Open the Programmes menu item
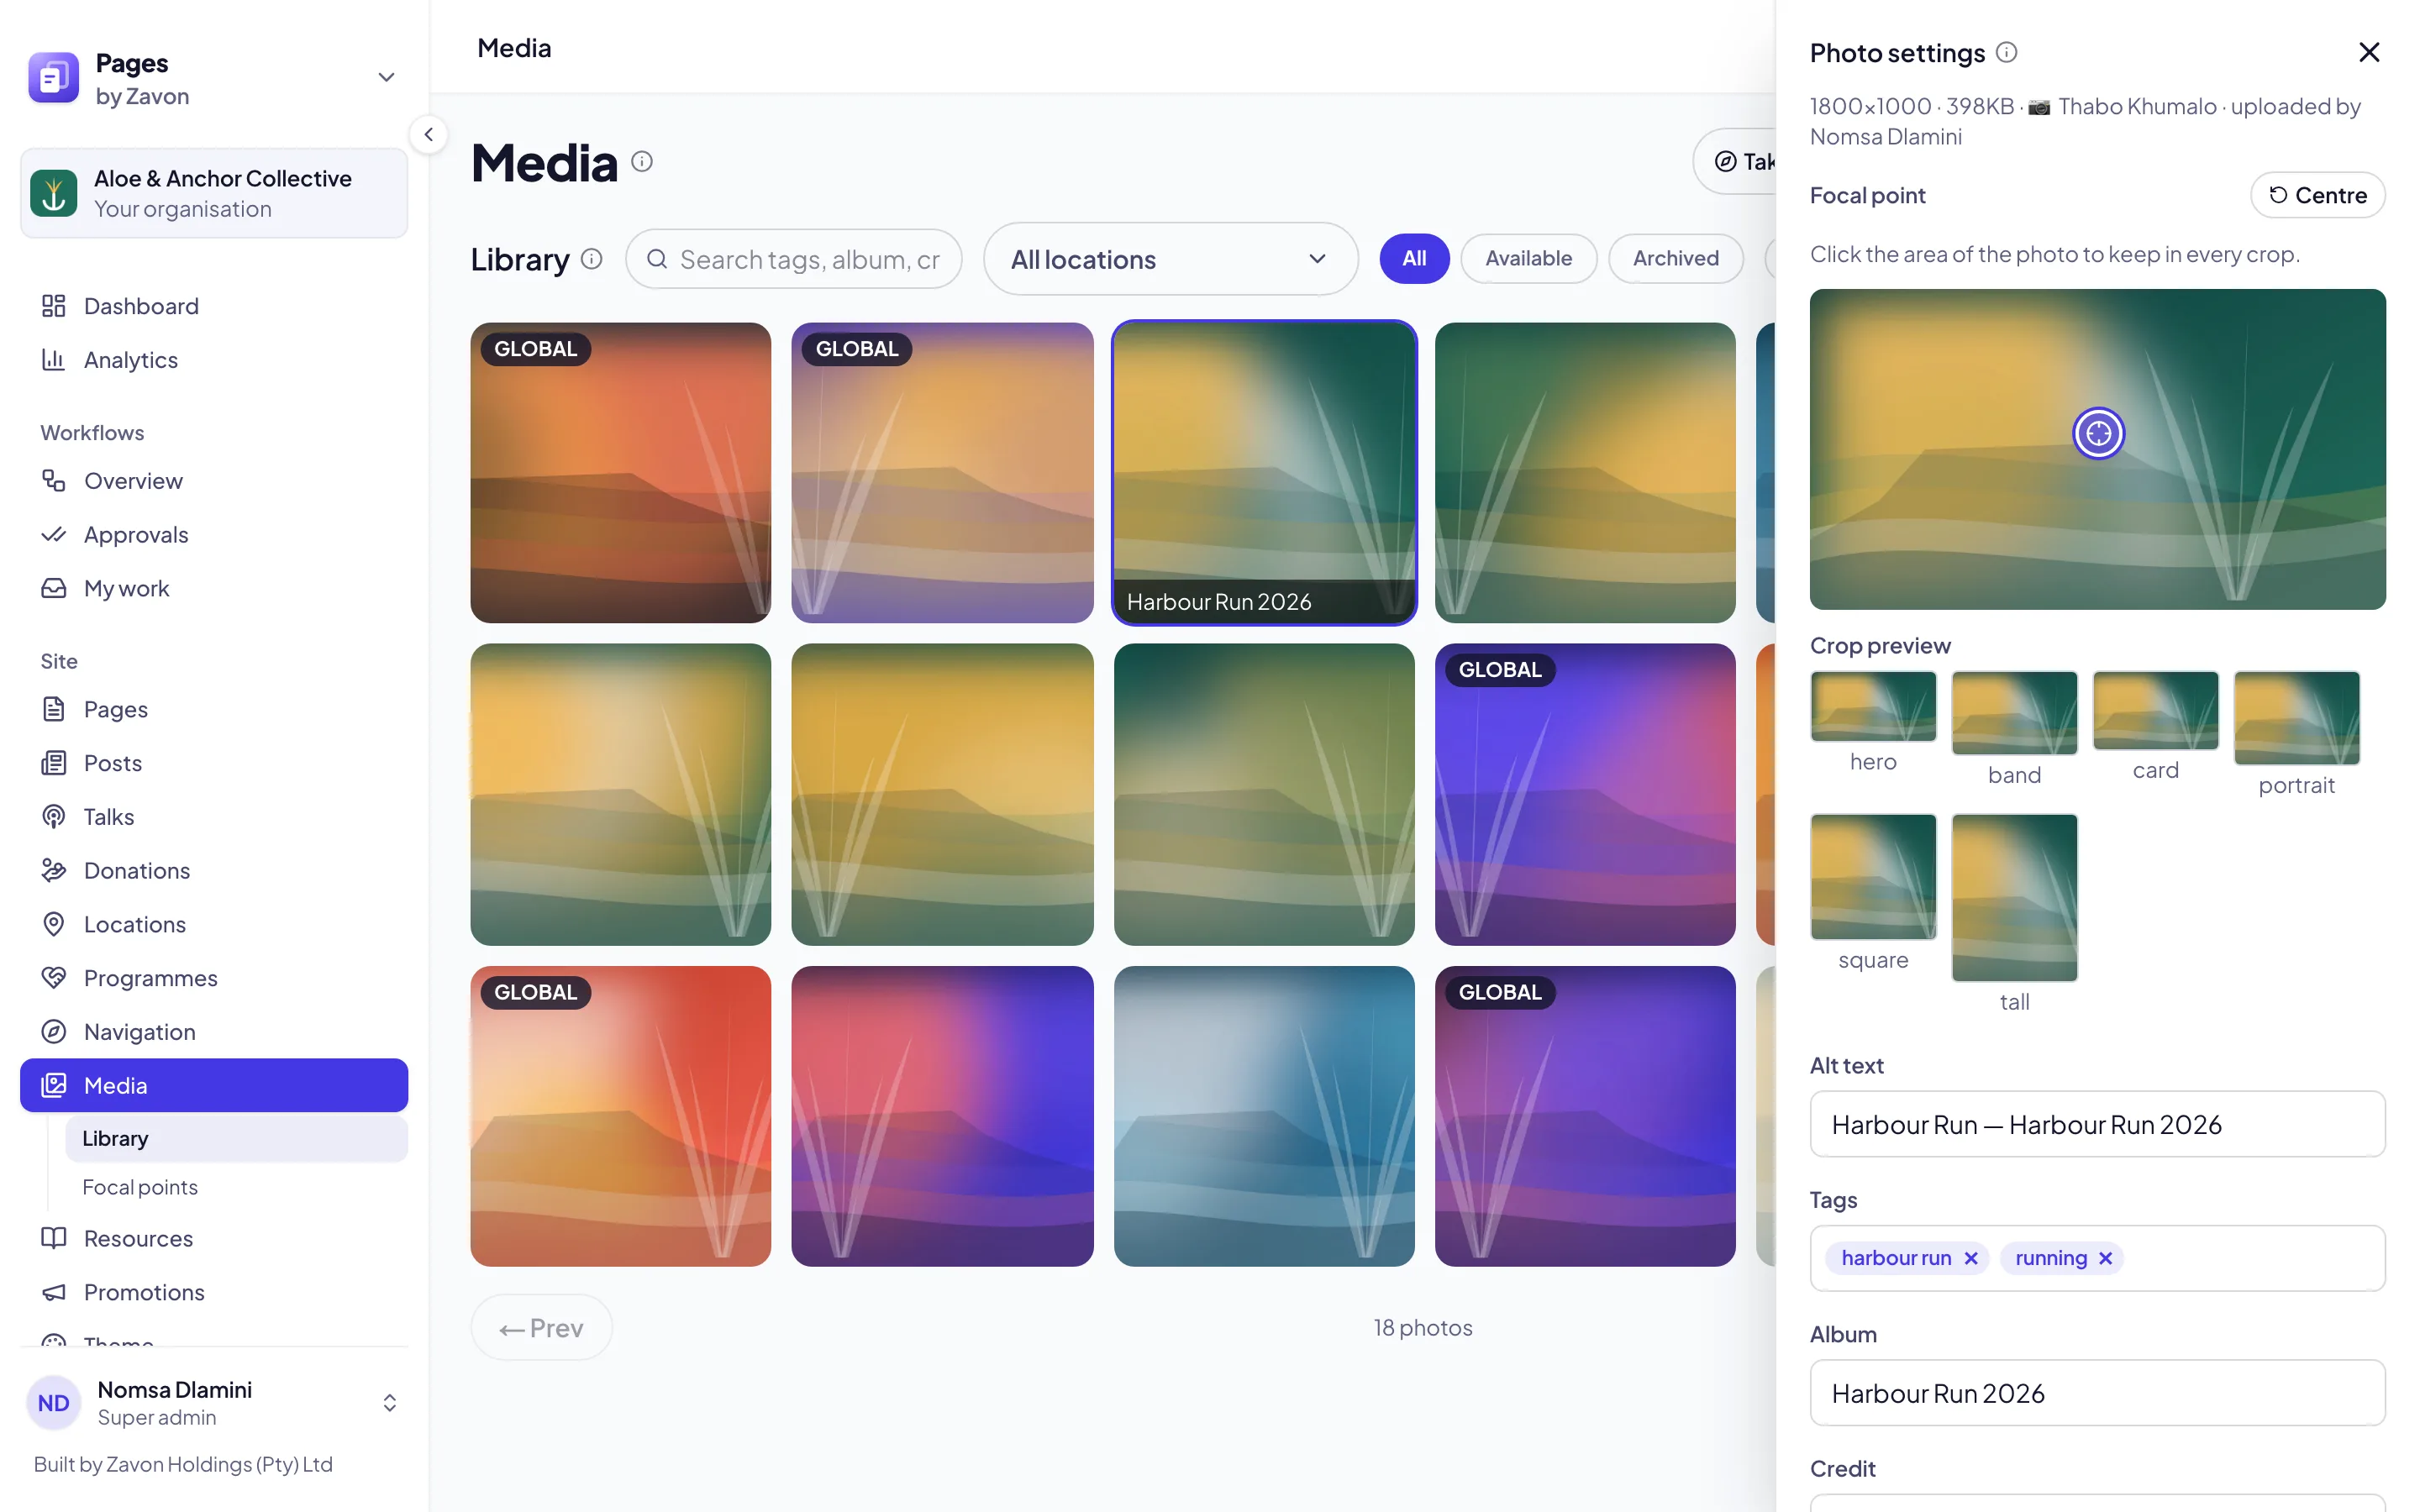The width and height of the screenshot is (2420, 1512). point(214,978)
